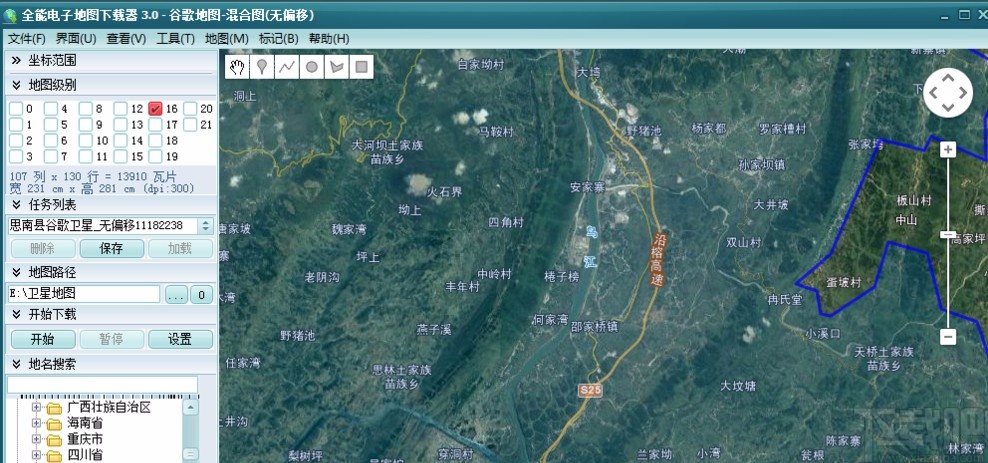988x463 pixels.
Task: Collapse the 任务列表 section
Action: [16, 205]
